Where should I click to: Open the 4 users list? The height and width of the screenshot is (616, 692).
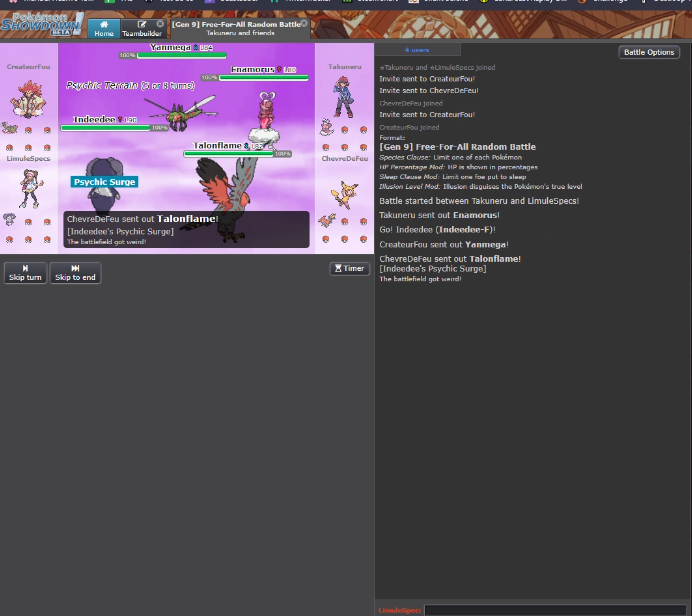[x=417, y=50]
